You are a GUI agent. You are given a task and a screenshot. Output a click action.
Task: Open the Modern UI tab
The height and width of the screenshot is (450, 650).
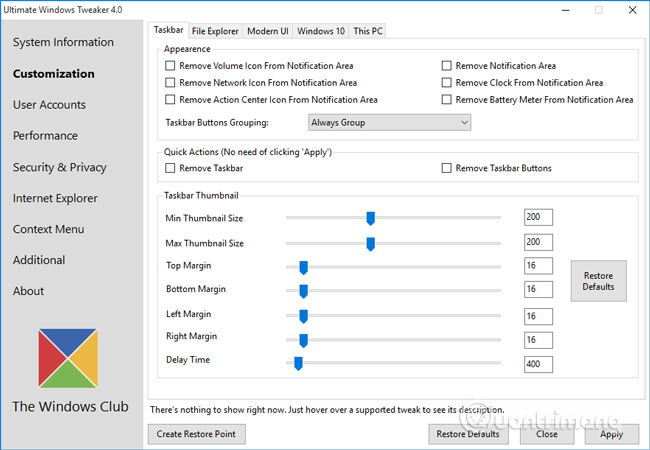tap(267, 31)
